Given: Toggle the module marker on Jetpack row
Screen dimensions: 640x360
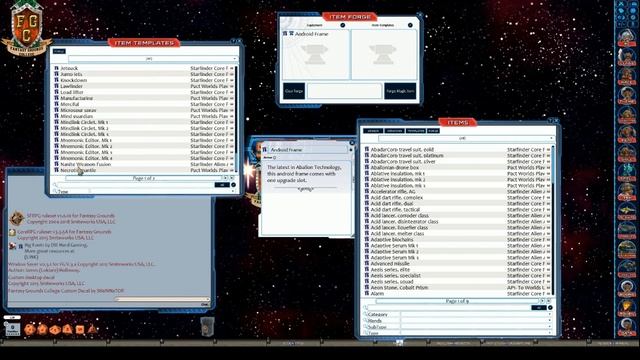Looking at the screenshot, I should pyautogui.click(x=232, y=68).
